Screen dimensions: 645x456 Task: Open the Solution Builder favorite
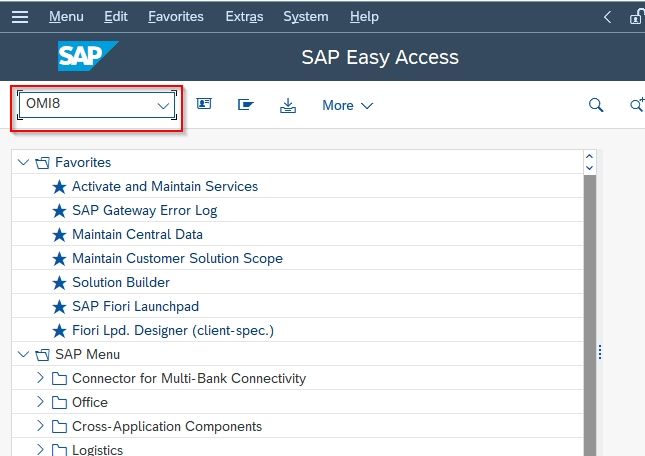coord(121,282)
